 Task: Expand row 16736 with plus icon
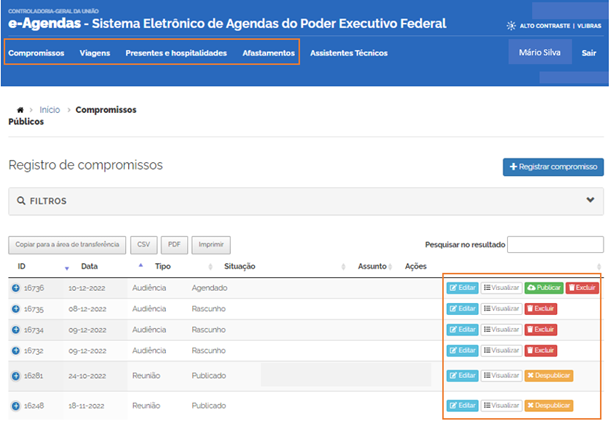pyautogui.click(x=16, y=288)
